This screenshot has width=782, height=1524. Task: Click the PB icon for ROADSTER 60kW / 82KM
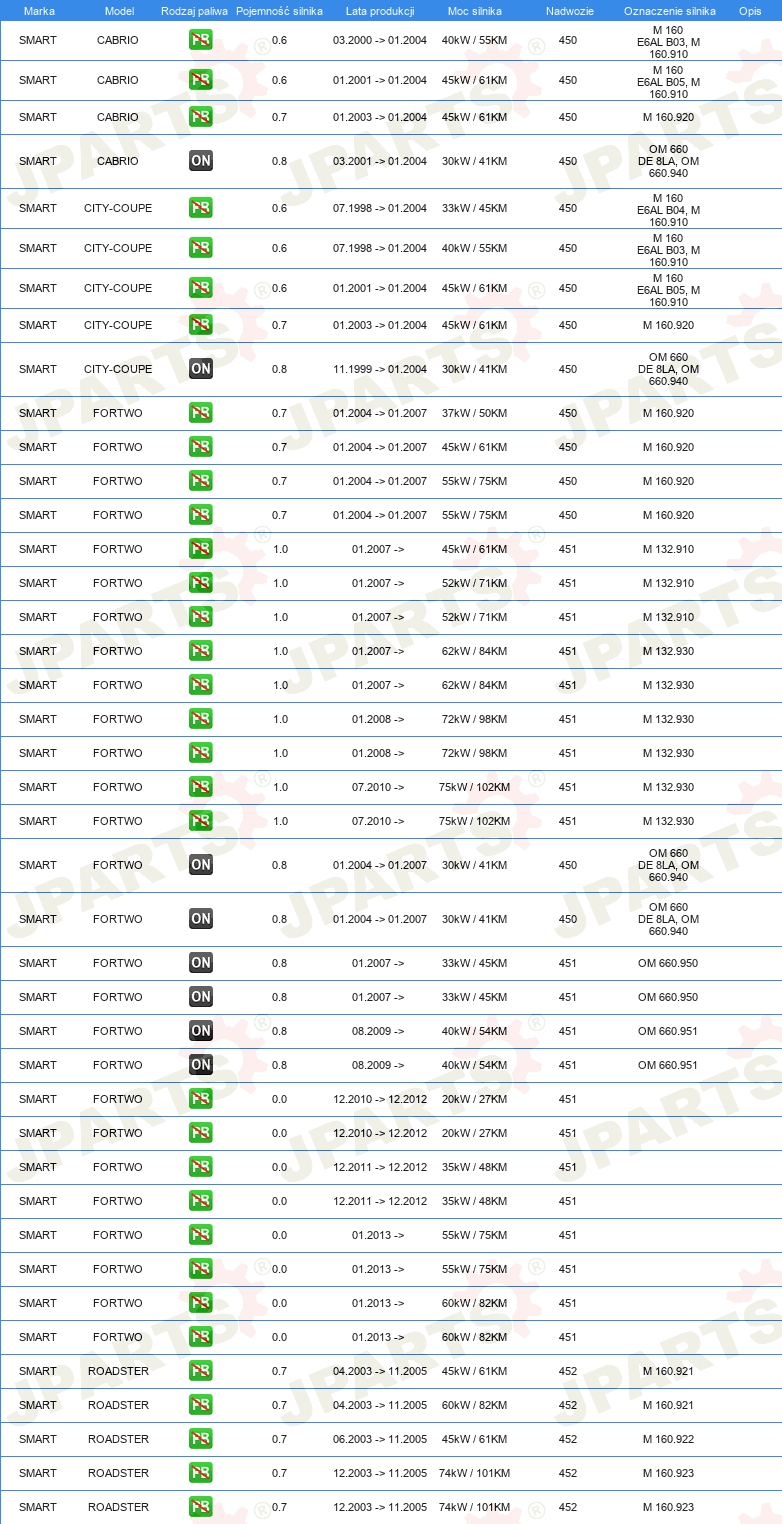tap(201, 1405)
